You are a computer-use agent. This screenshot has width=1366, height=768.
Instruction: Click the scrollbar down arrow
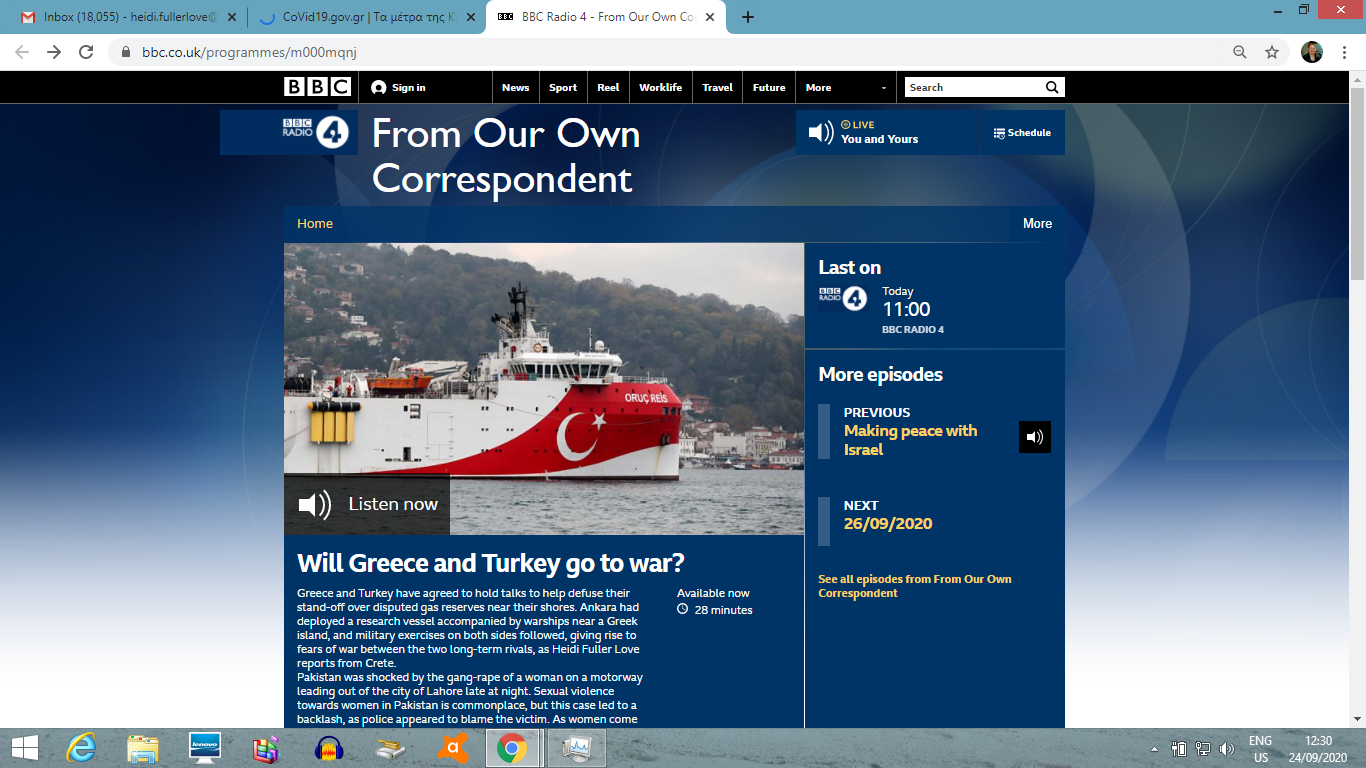(1357, 719)
